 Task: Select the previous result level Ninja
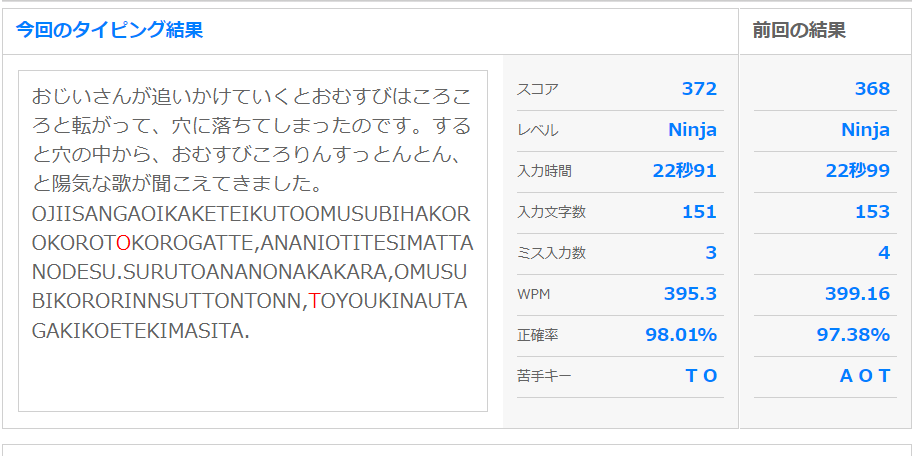pyautogui.click(x=866, y=130)
